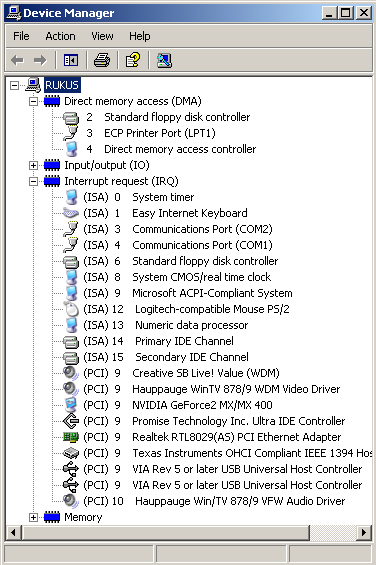Click the ECP Printer Port plug icon

(71, 133)
